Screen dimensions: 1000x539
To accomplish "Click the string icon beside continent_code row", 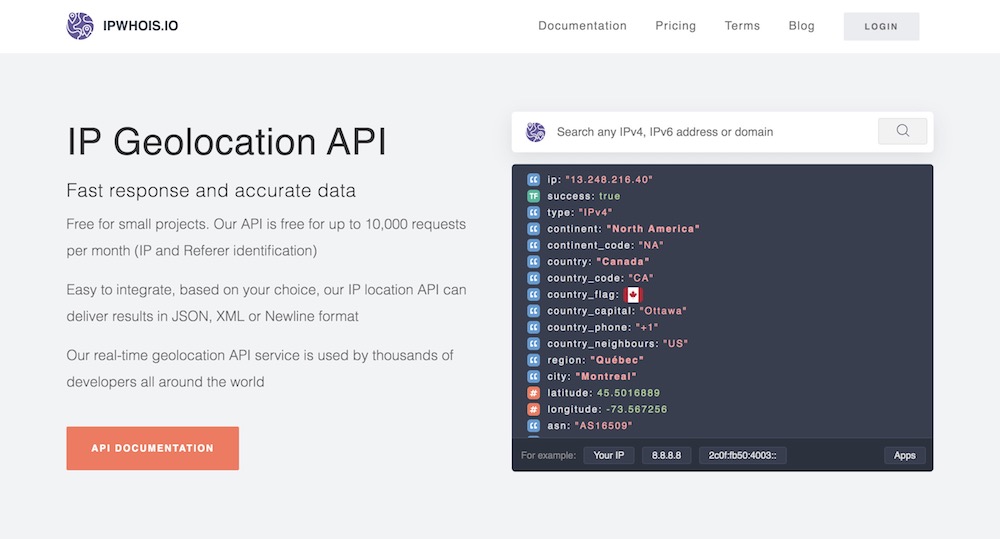I will pos(533,245).
